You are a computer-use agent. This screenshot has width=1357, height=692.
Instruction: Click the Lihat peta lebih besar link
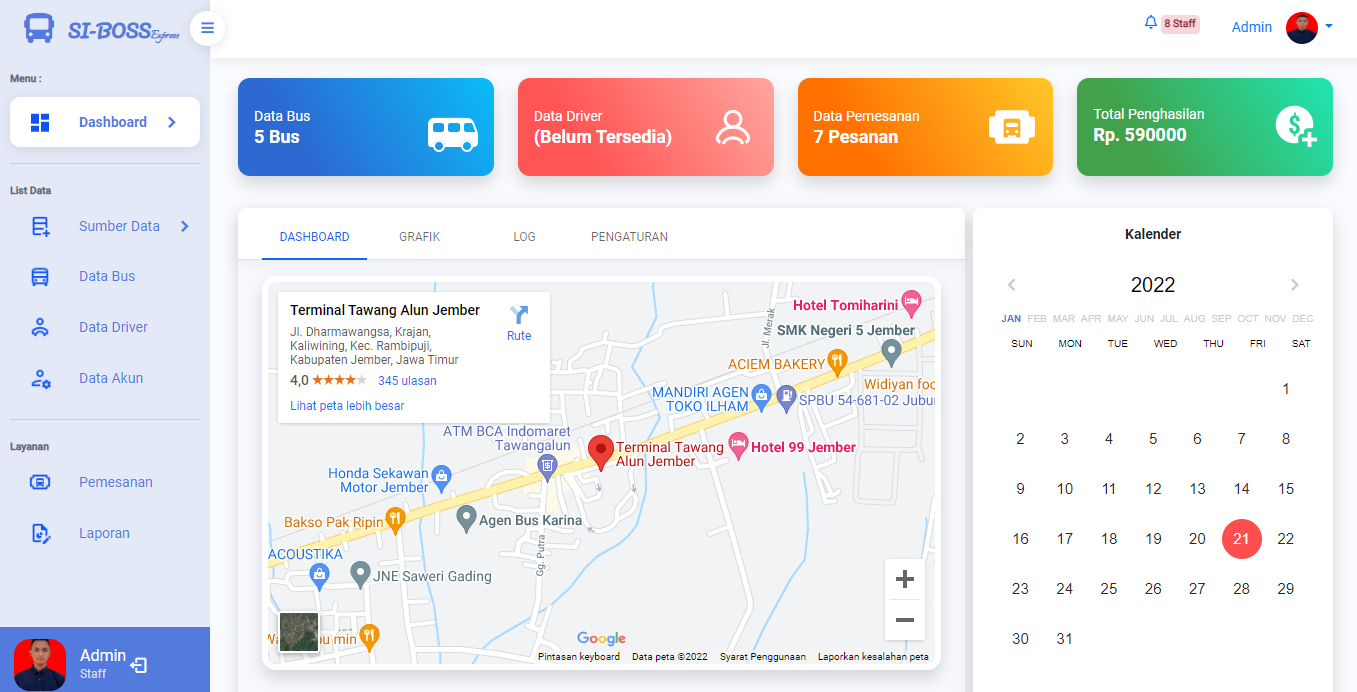click(x=347, y=406)
